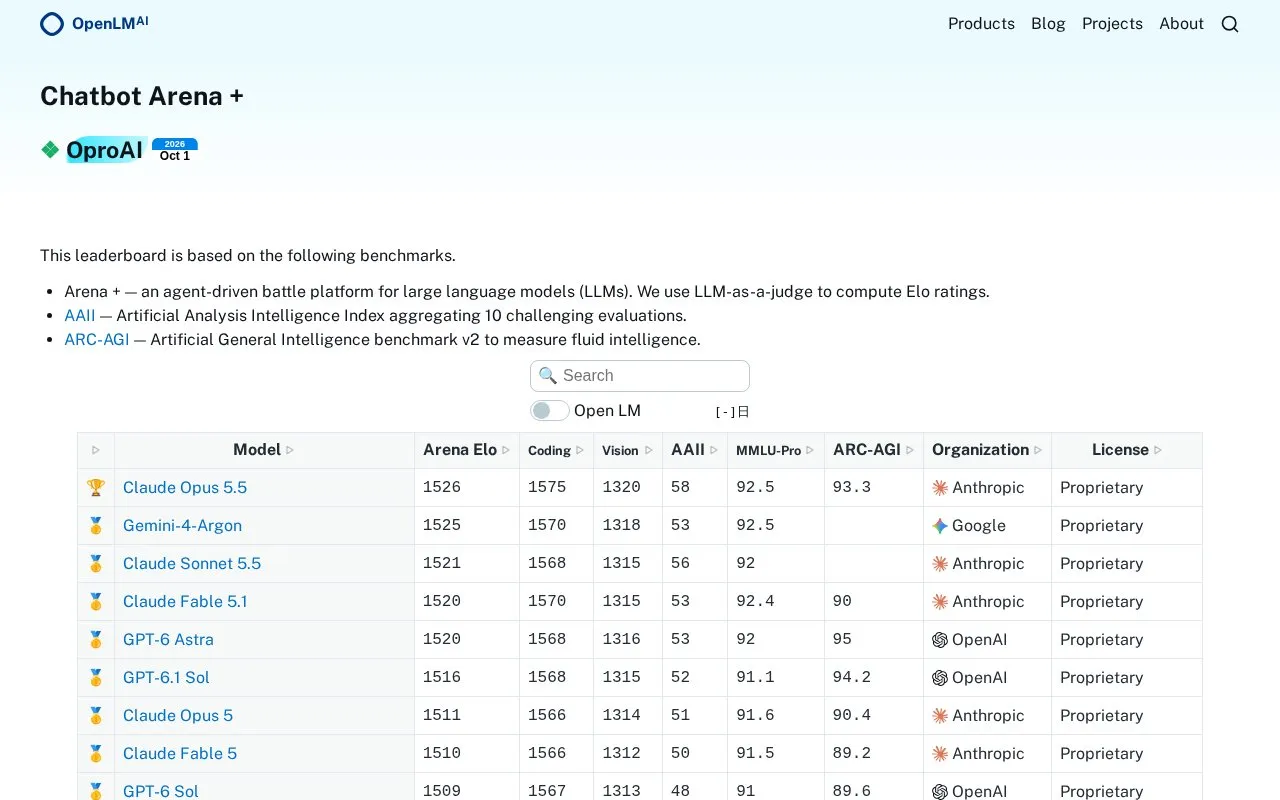Follow the AAII benchmark link
1280x800 pixels.
(x=80, y=316)
